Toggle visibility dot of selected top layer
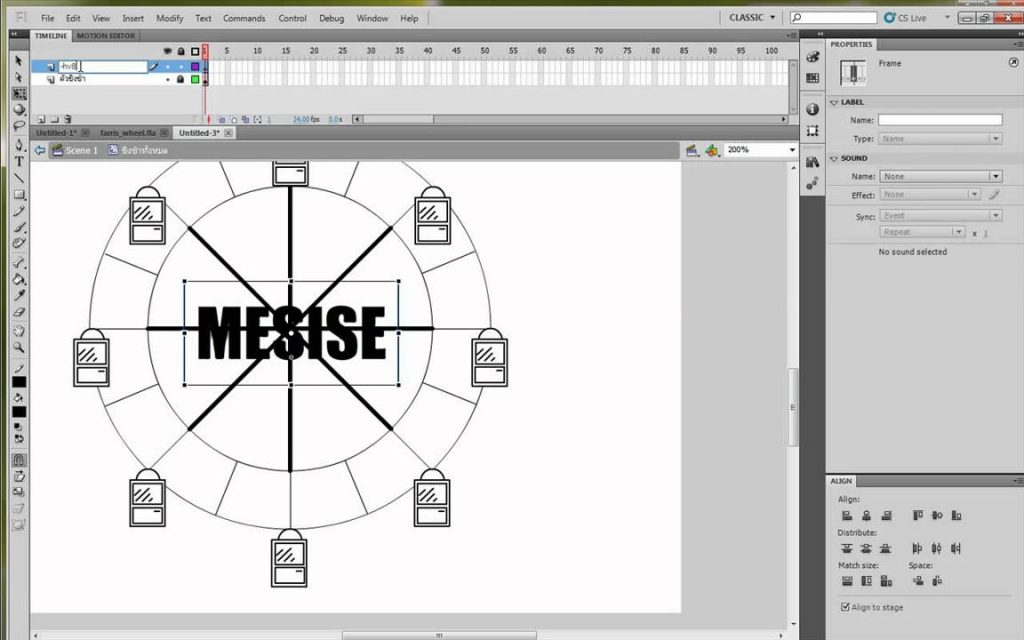Image resolution: width=1024 pixels, height=640 pixels. [168, 67]
